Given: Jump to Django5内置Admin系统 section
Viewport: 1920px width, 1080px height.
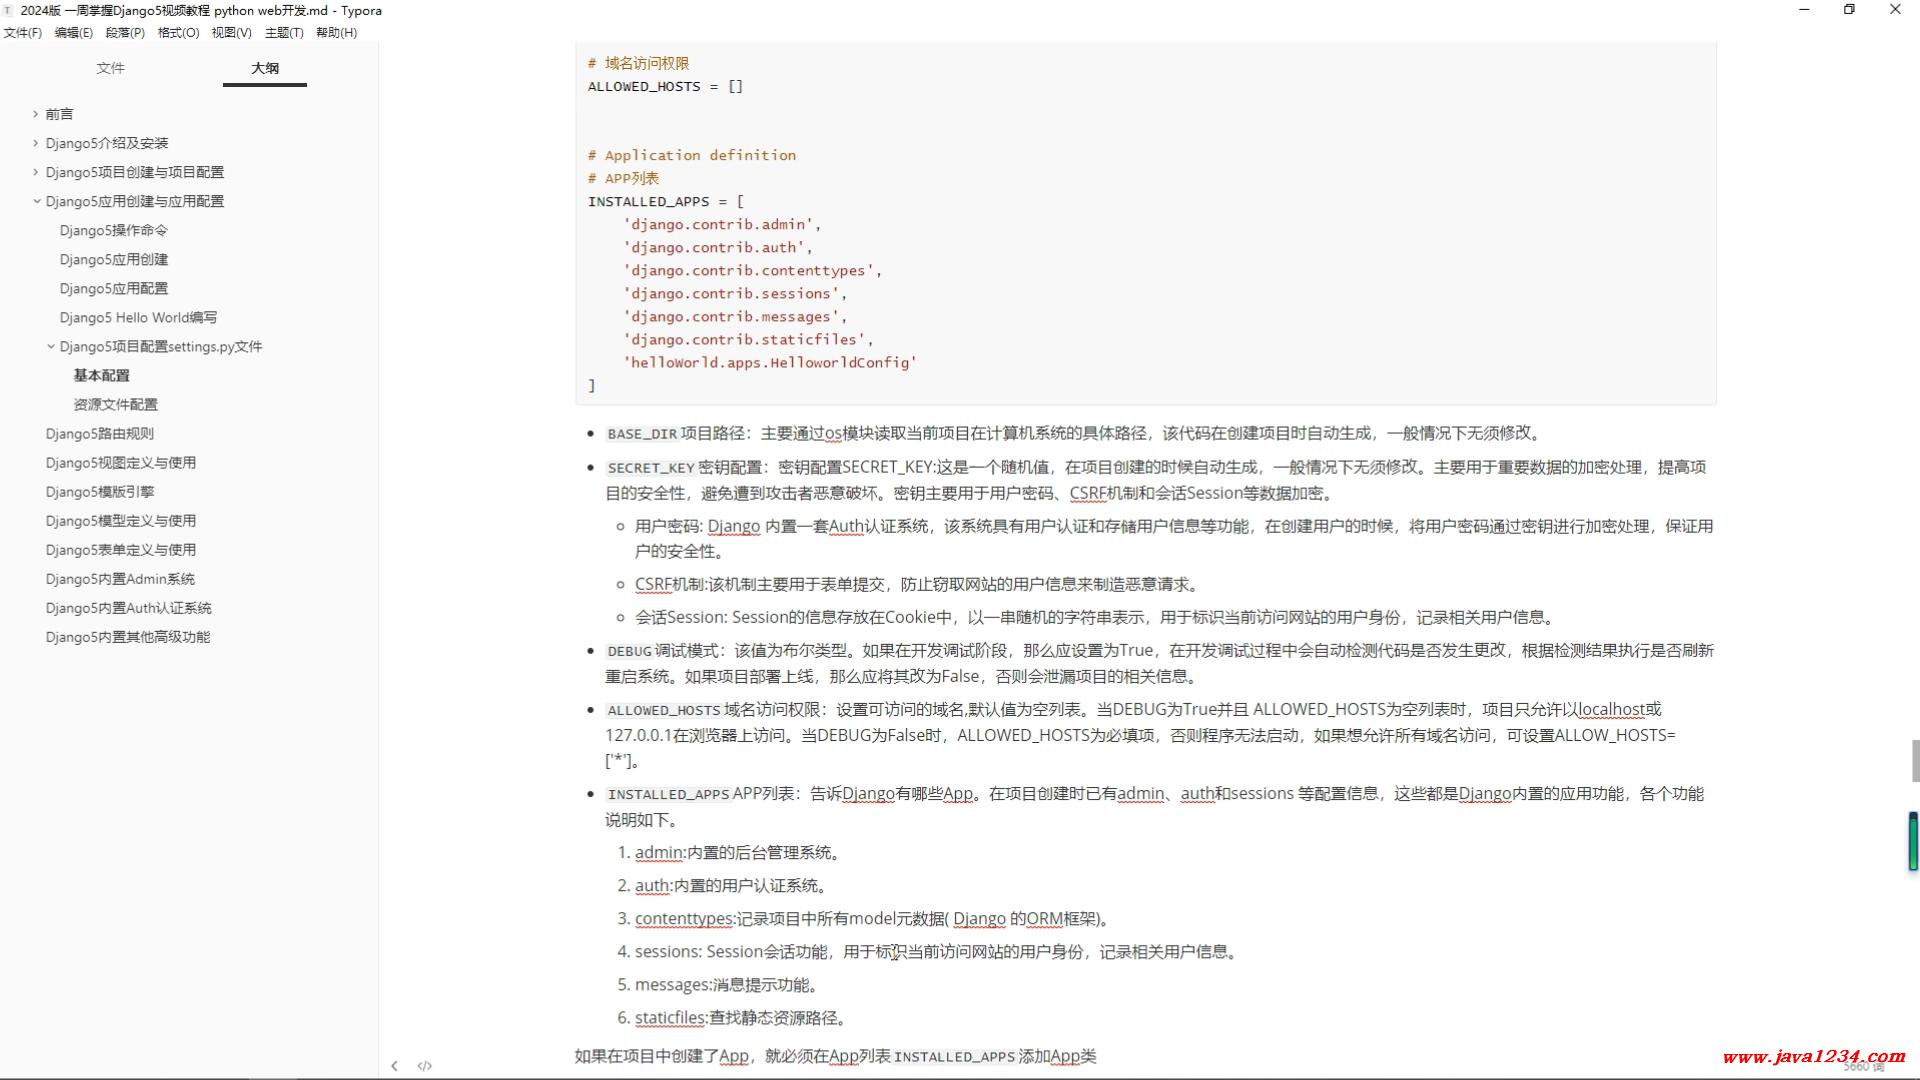Looking at the screenshot, I should point(120,578).
